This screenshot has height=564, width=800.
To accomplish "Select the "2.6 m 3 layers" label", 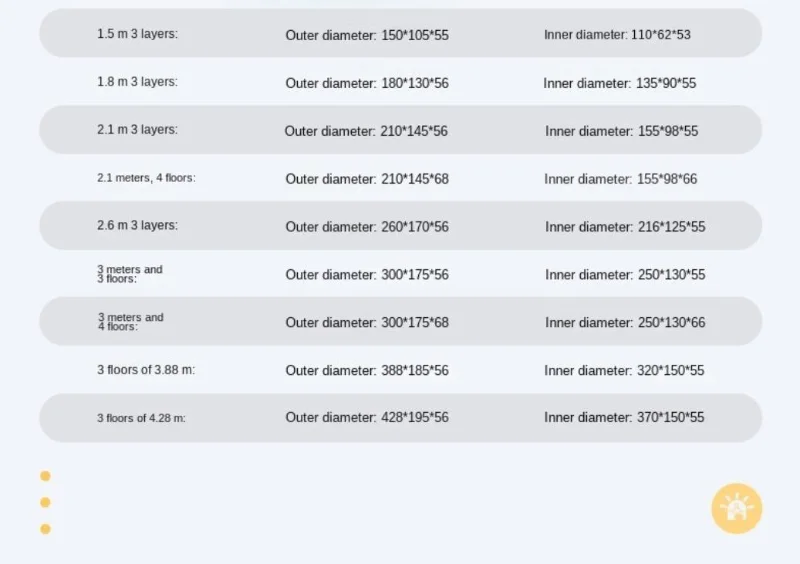I will (137, 226).
